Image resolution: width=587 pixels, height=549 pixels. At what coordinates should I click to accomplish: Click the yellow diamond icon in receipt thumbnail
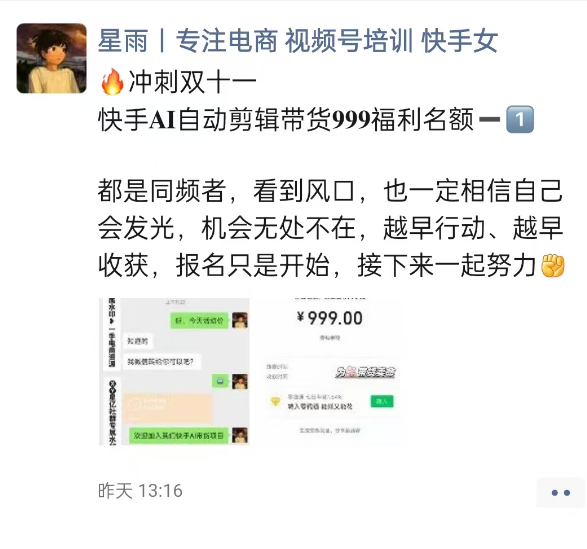[276, 402]
